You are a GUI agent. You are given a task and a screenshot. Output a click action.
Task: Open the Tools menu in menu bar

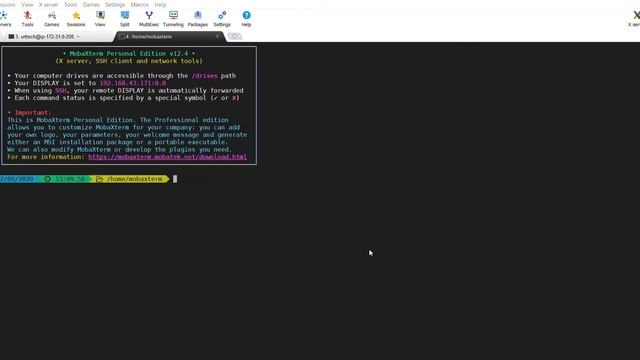click(70, 4)
